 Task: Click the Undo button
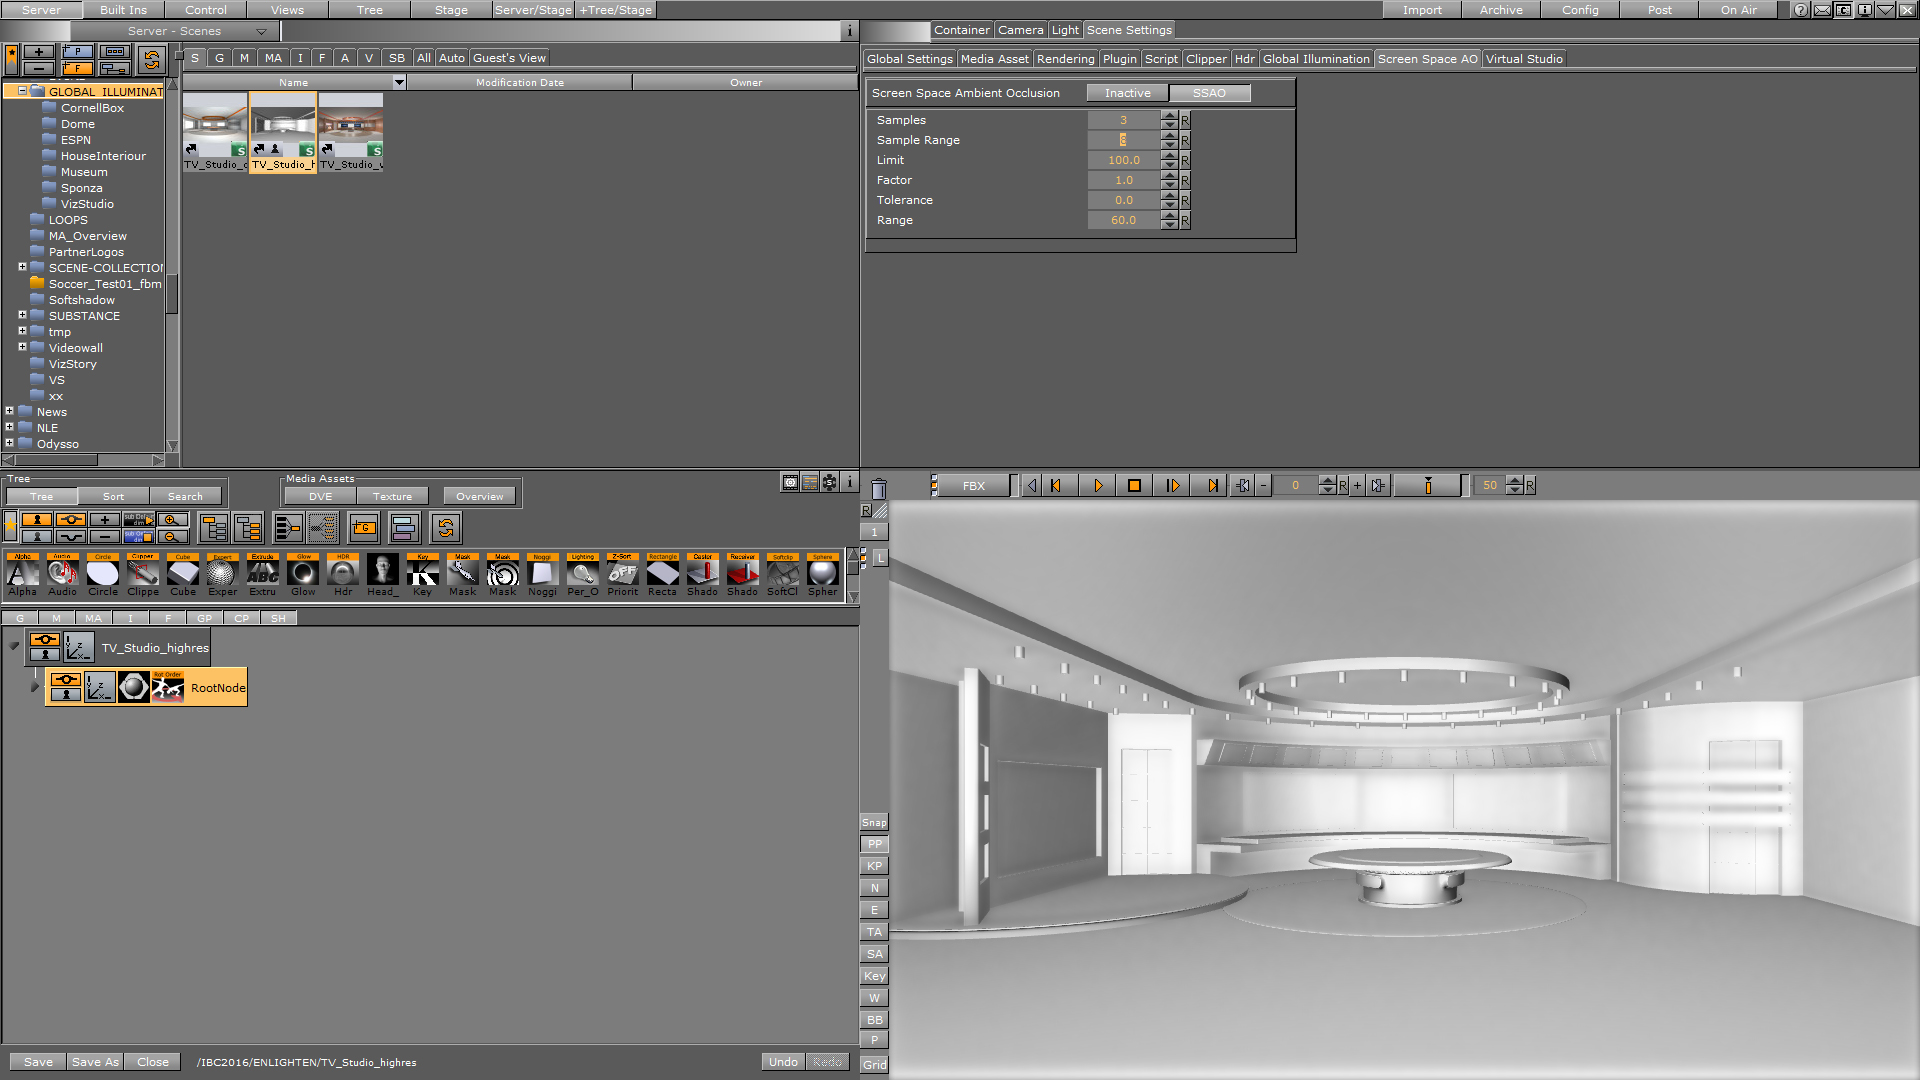[783, 1062]
